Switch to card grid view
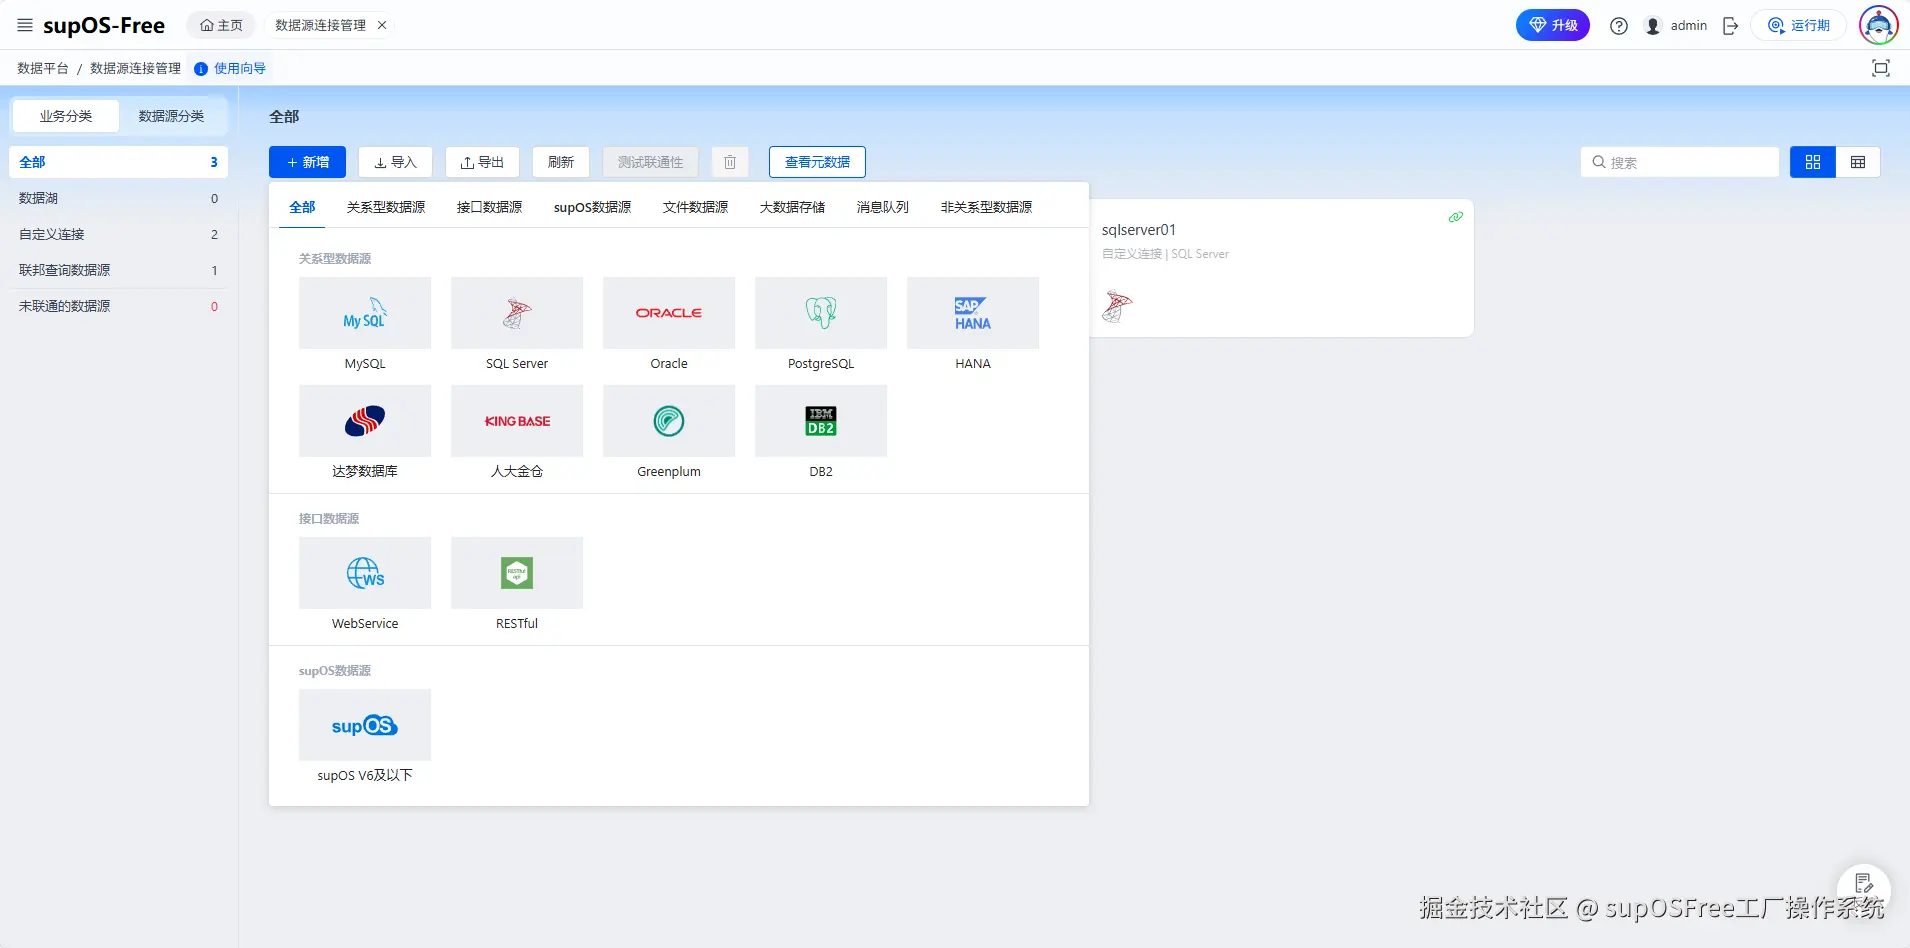Screen dimensions: 1910x948 [1813, 162]
